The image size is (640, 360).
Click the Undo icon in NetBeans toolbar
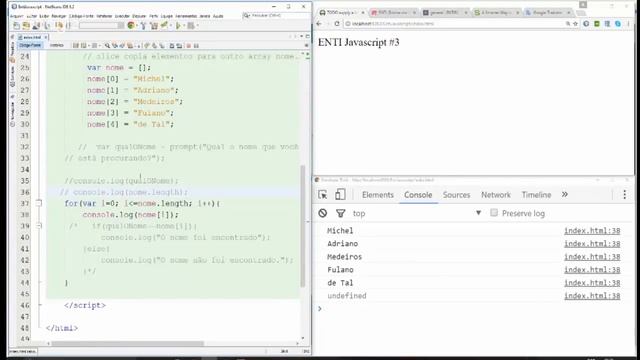point(59,26)
